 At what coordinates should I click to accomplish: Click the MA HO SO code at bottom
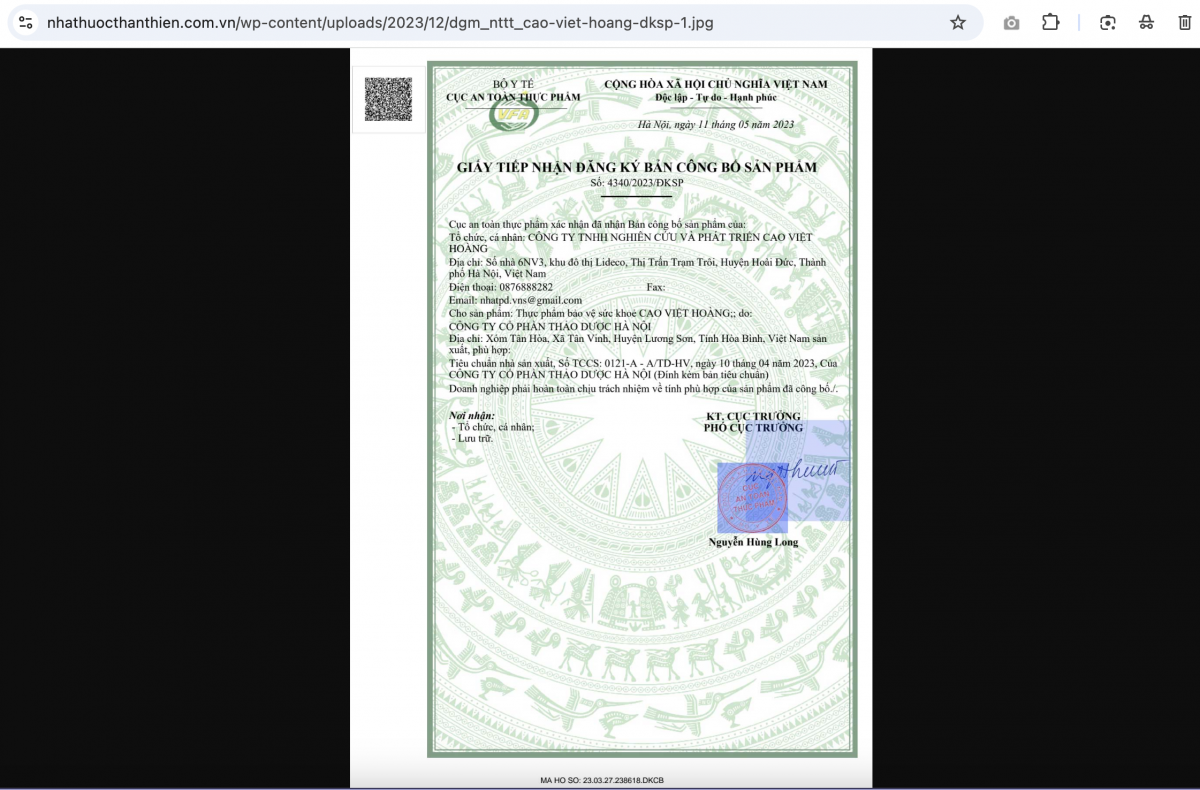point(602,780)
